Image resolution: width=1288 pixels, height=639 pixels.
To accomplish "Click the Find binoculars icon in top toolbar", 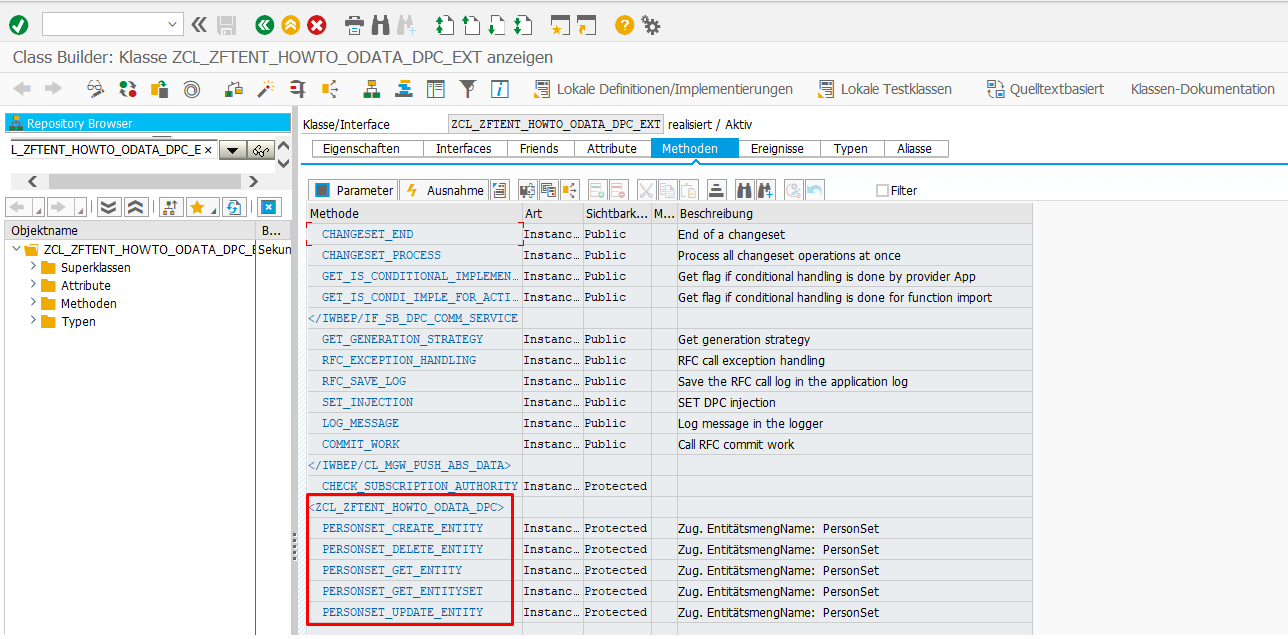I will (x=380, y=25).
